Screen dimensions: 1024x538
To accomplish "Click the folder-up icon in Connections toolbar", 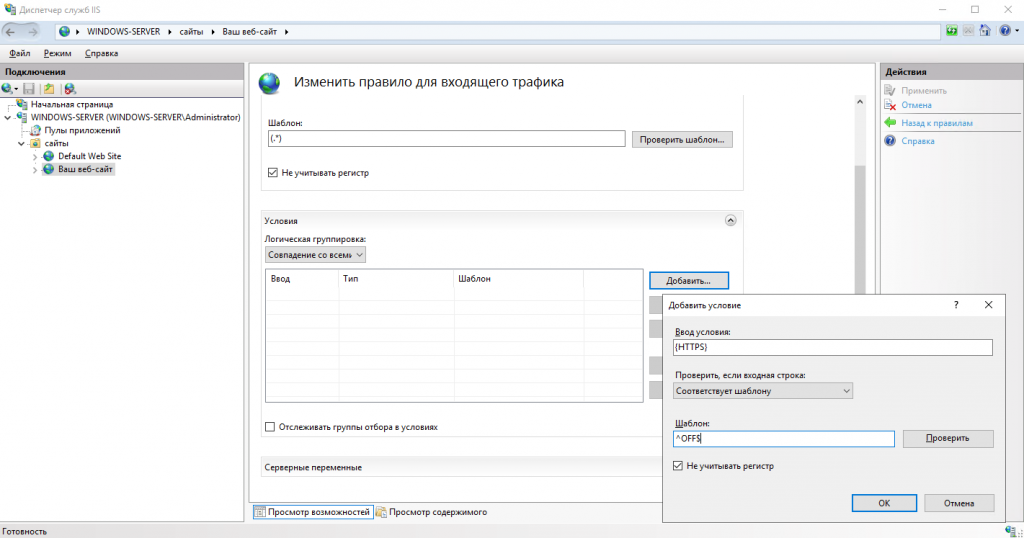I will pyautogui.click(x=49, y=89).
